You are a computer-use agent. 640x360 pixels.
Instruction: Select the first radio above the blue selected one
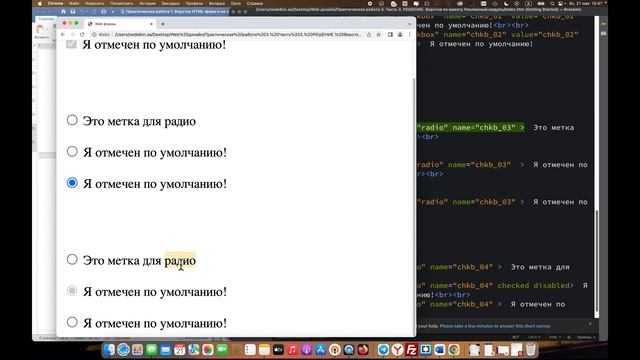click(72, 120)
